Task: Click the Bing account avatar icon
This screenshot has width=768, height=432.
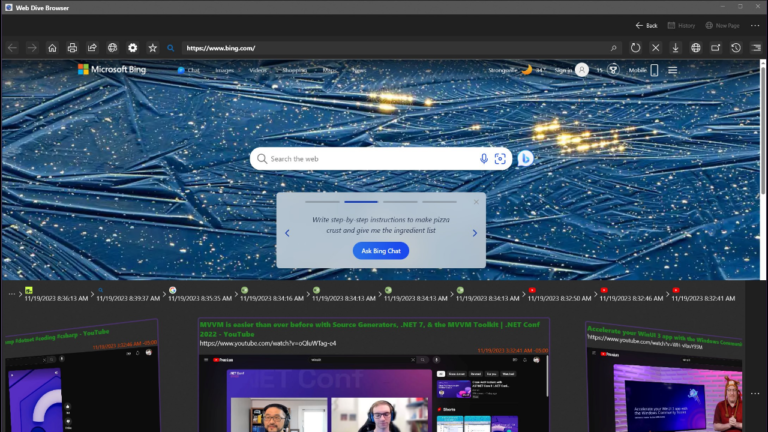Action: tap(582, 70)
